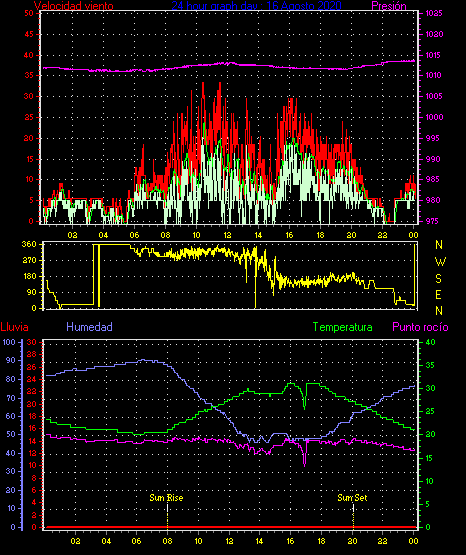
Task: Click red 45 on wind speed axis
Action: [29, 34]
